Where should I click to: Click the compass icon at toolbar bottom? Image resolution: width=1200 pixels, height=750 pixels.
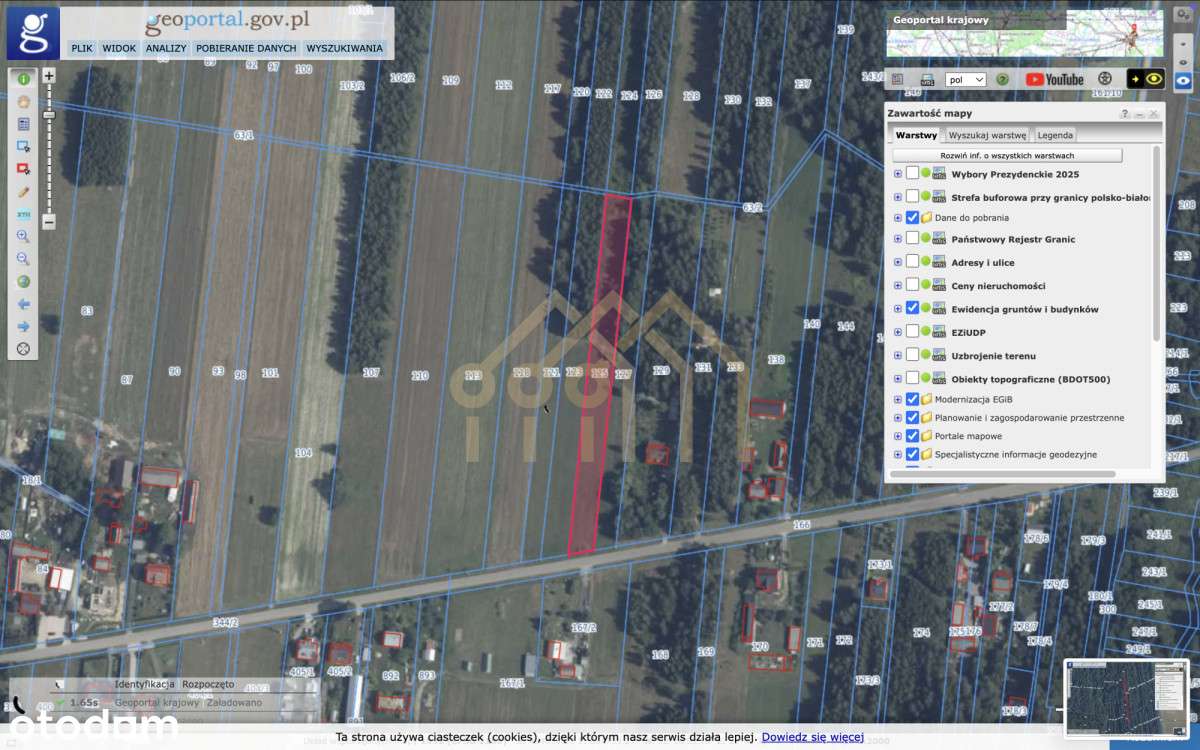[23, 349]
